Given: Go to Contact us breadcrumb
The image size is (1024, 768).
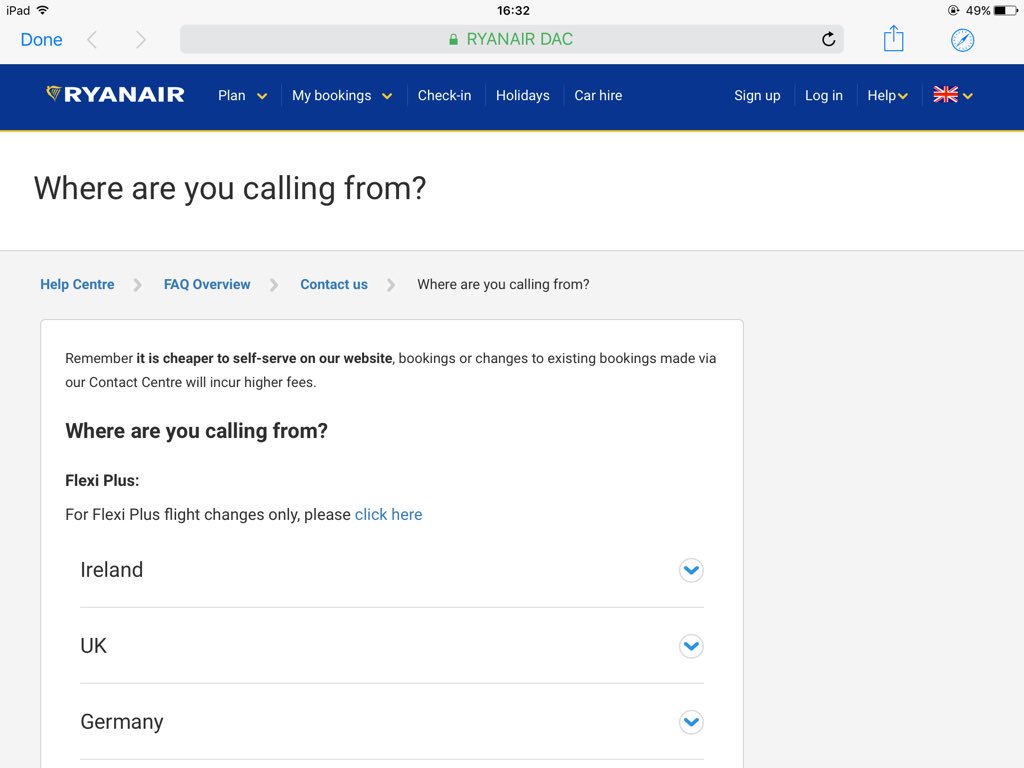Looking at the screenshot, I should (334, 284).
